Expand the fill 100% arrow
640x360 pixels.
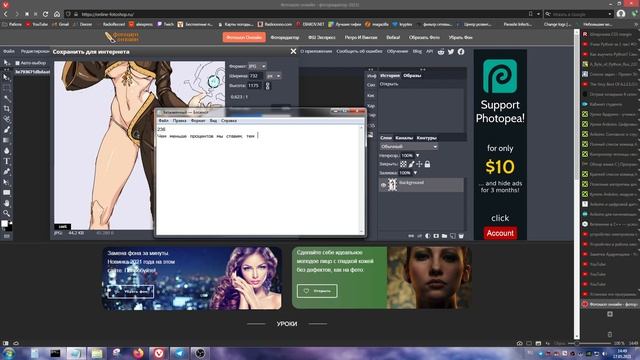pyautogui.click(x=415, y=173)
